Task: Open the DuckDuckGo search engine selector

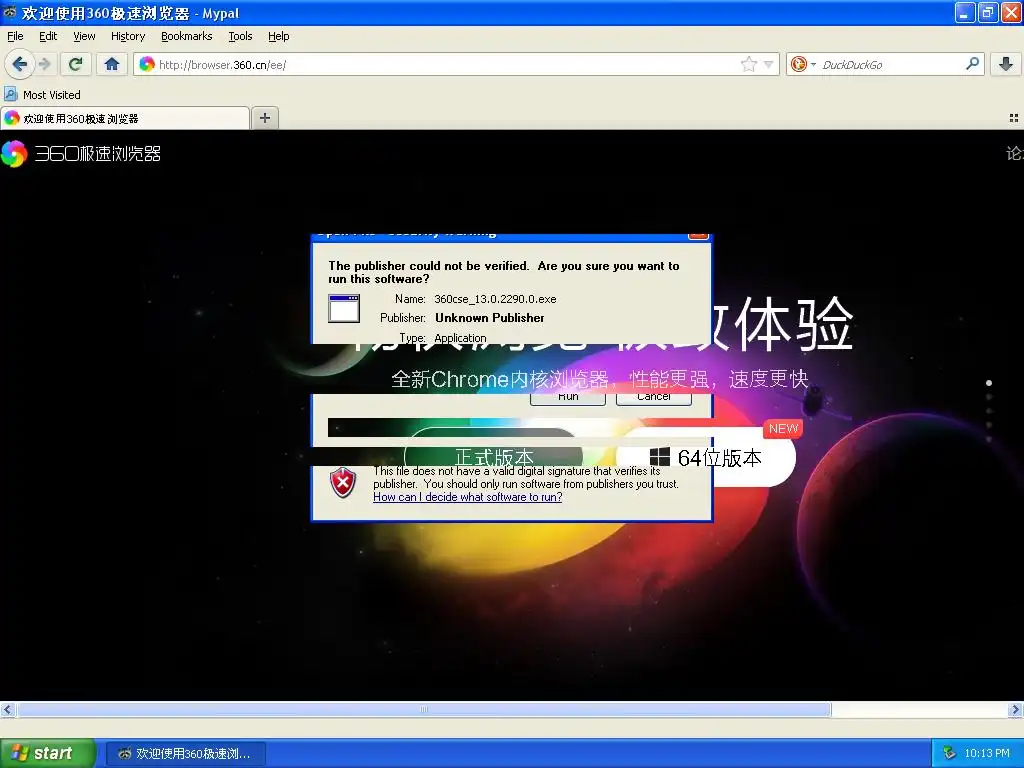Action: (803, 64)
